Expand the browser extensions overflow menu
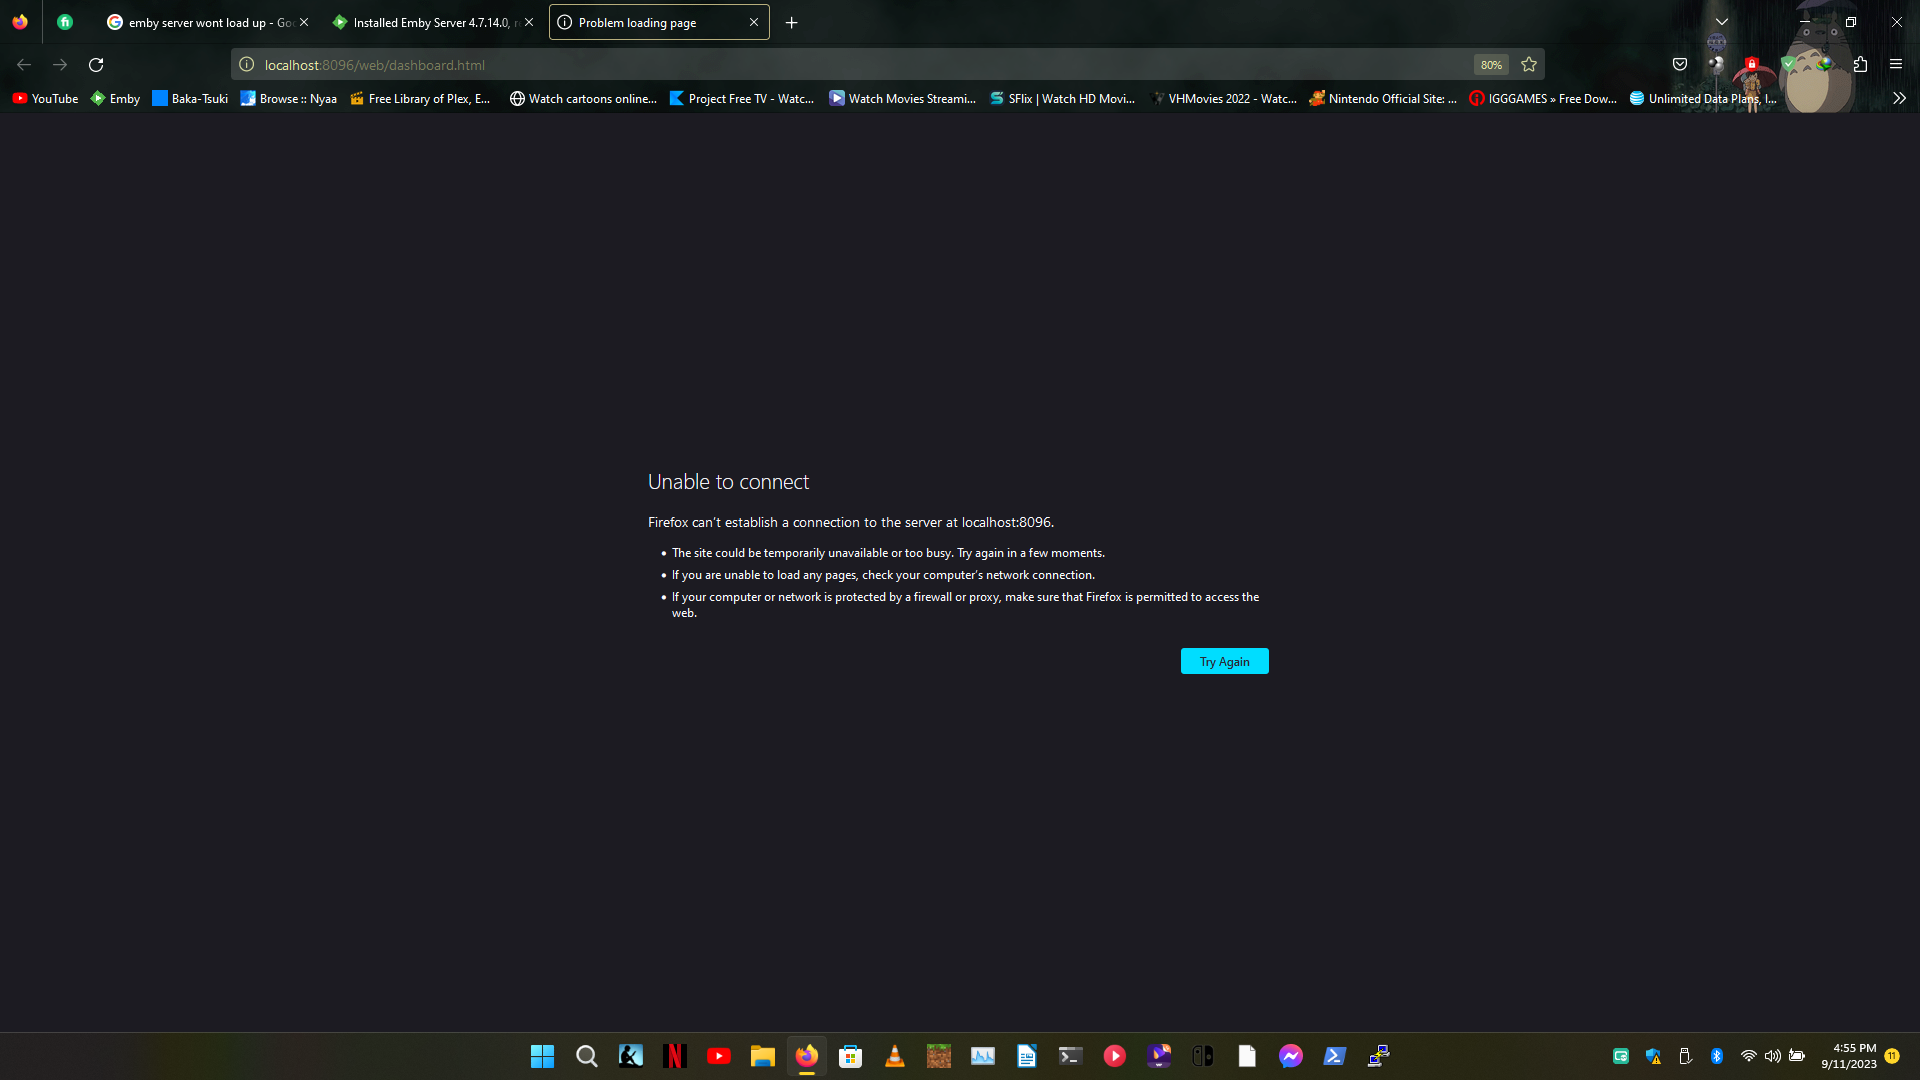 point(1861,65)
